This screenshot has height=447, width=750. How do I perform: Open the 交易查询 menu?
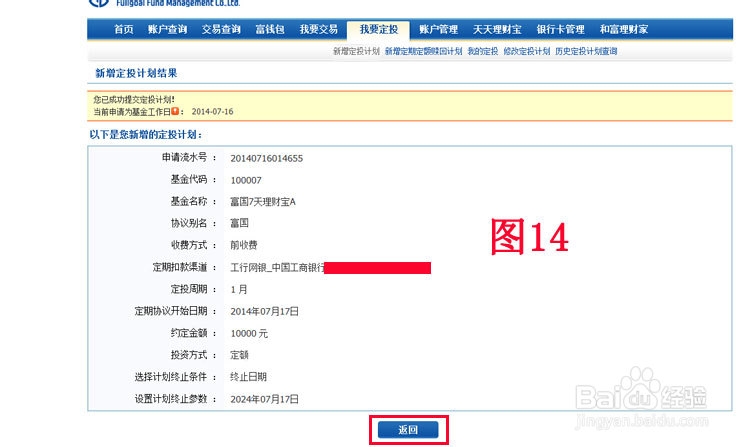coord(221,29)
